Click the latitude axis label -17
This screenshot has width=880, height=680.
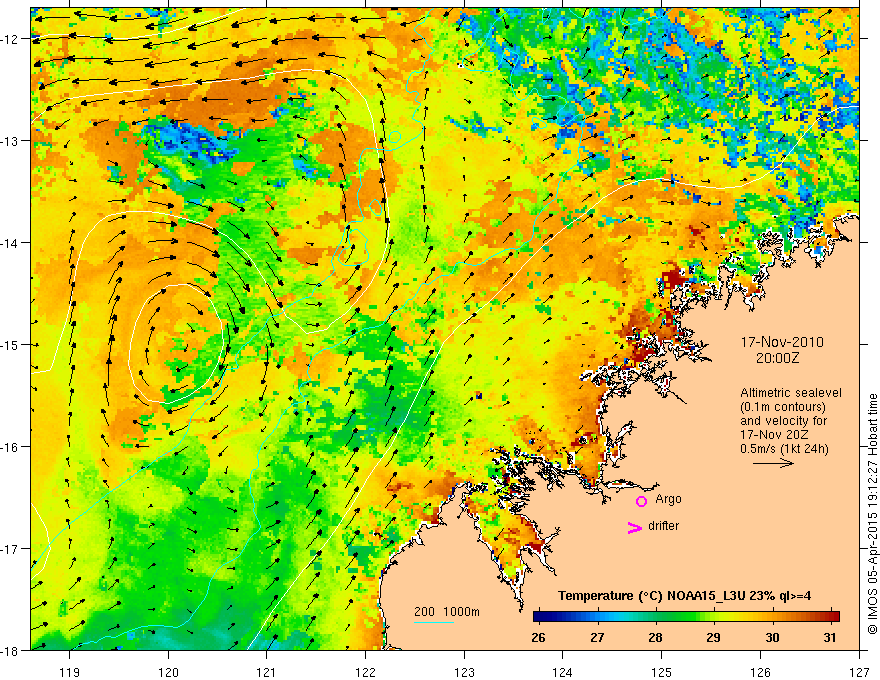pyautogui.click(x=11, y=548)
